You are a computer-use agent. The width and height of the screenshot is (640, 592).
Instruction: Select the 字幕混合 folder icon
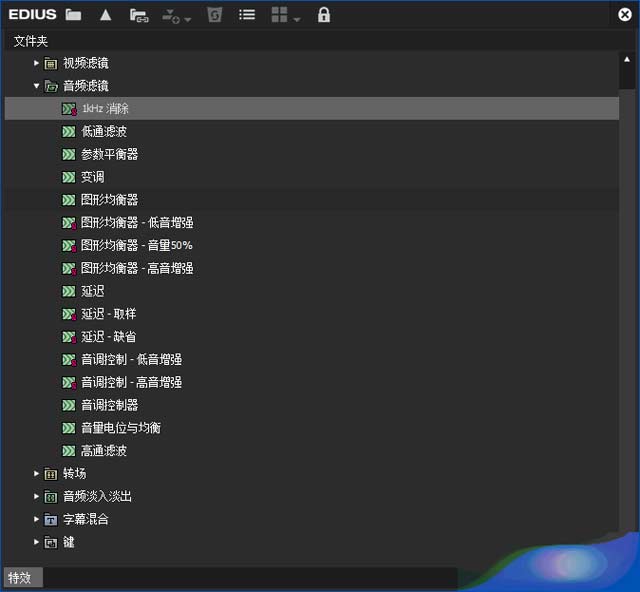[51, 520]
